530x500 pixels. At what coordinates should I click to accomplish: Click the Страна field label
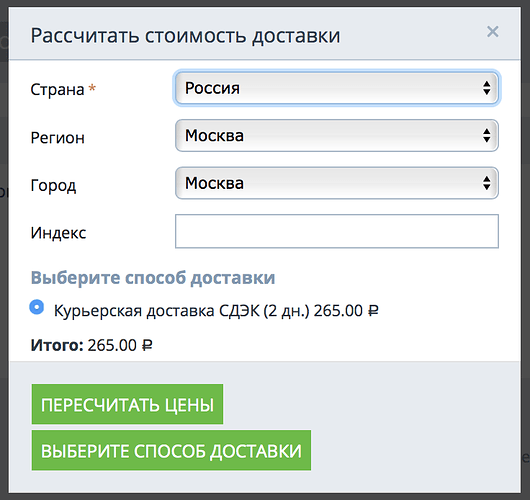point(57,90)
